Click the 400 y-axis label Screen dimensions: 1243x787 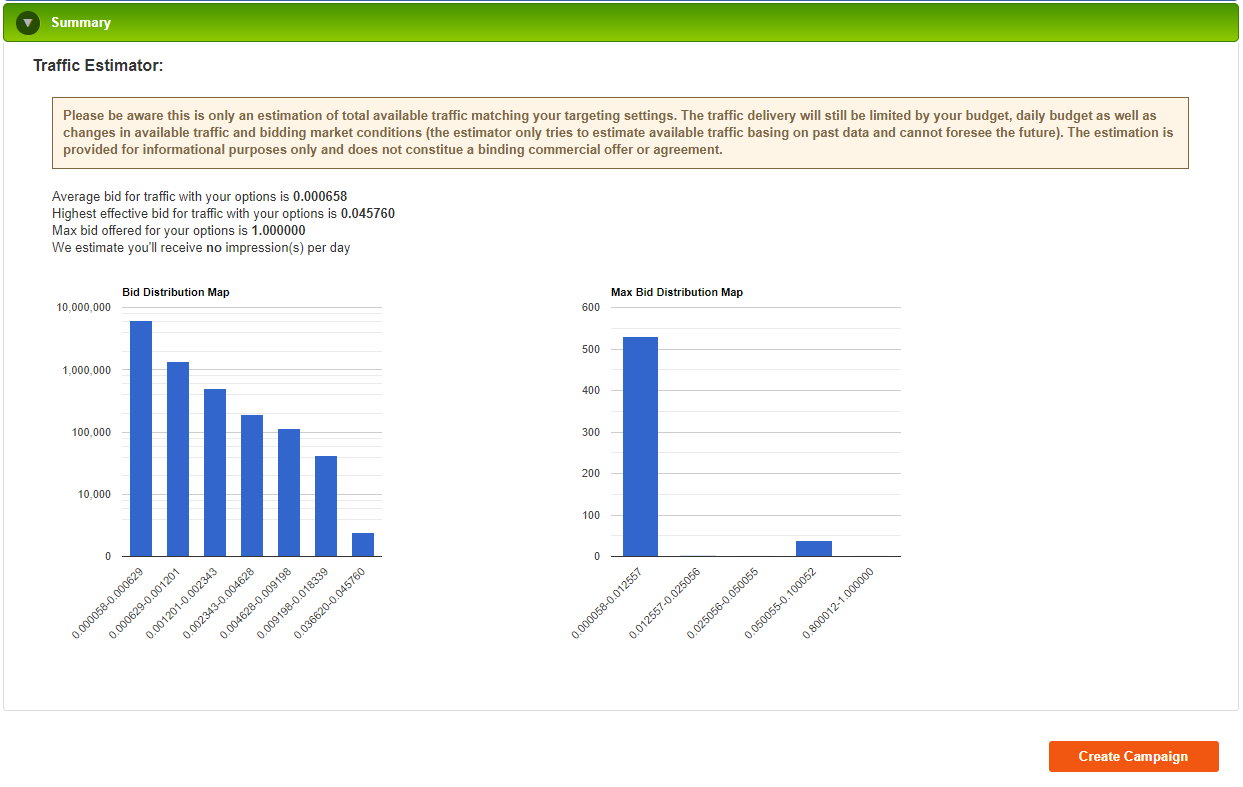click(x=590, y=390)
